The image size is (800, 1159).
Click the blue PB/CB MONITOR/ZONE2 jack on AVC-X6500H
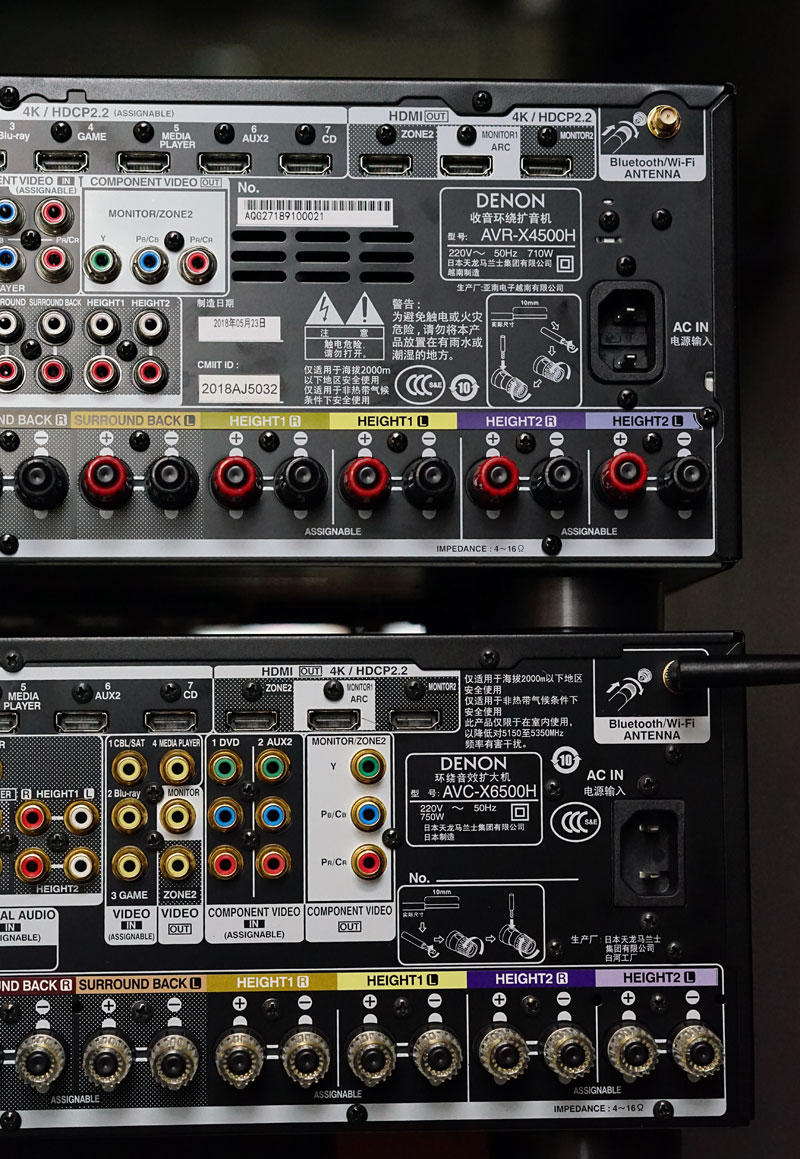[x=368, y=814]
